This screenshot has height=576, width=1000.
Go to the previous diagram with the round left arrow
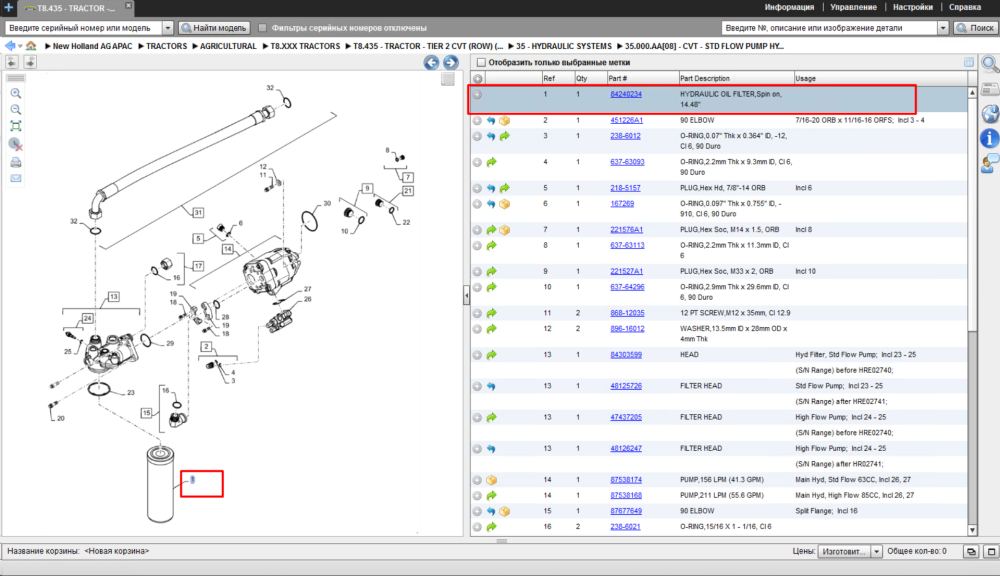pos(432,63)
